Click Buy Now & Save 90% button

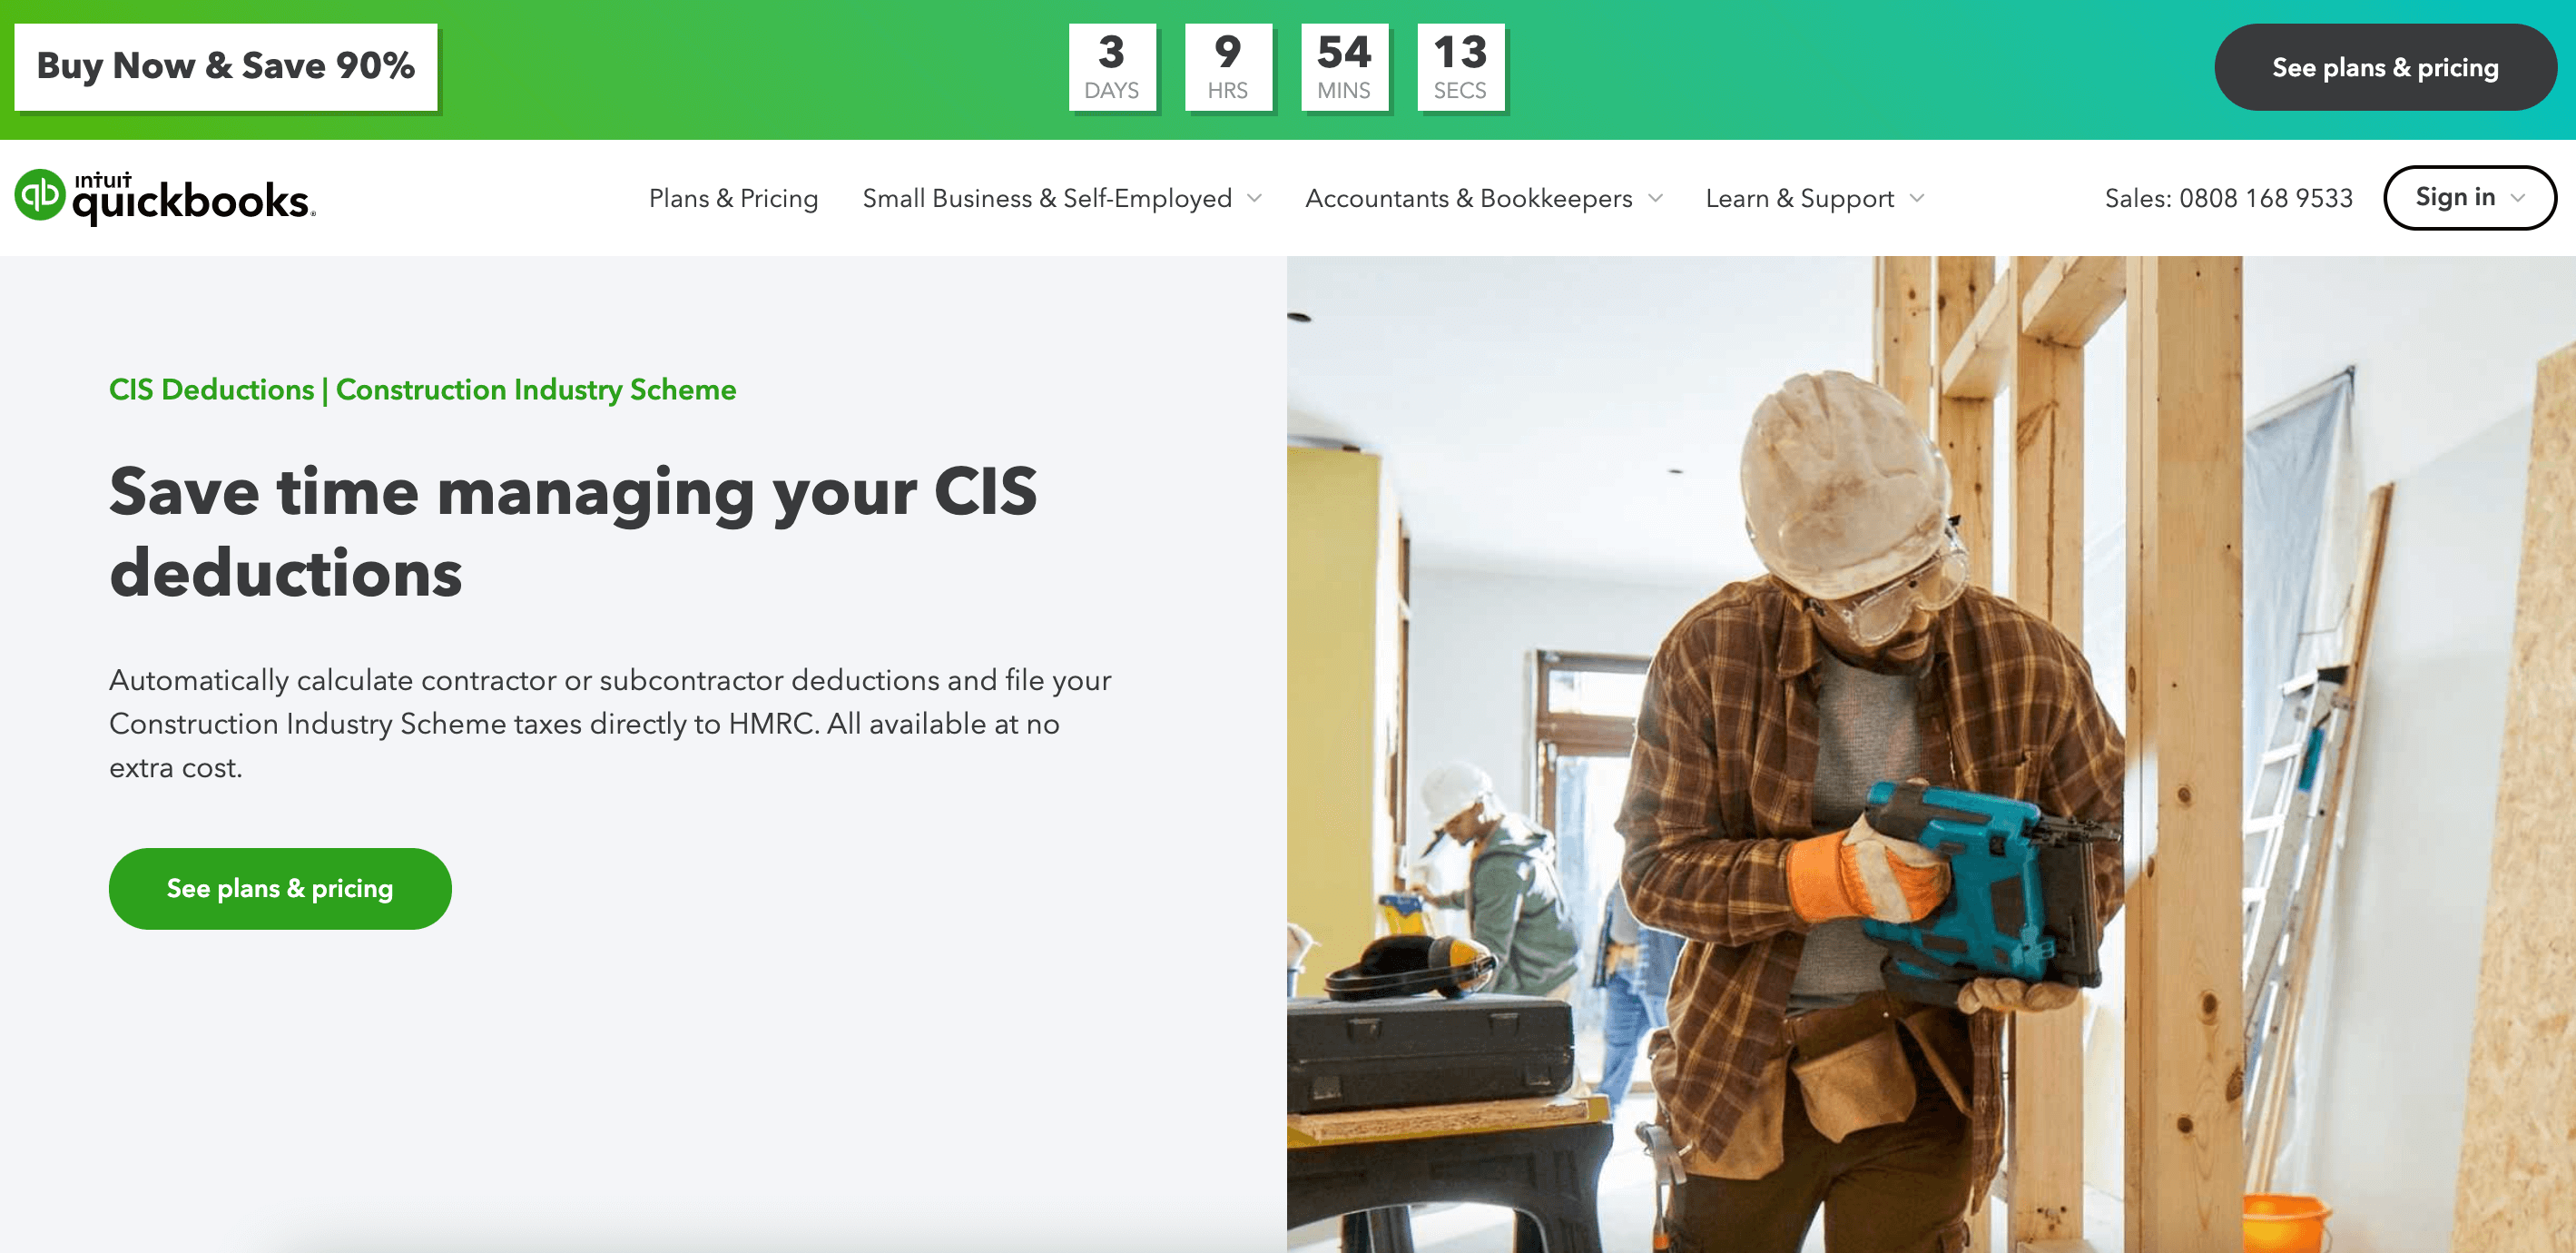coord(225,65)
